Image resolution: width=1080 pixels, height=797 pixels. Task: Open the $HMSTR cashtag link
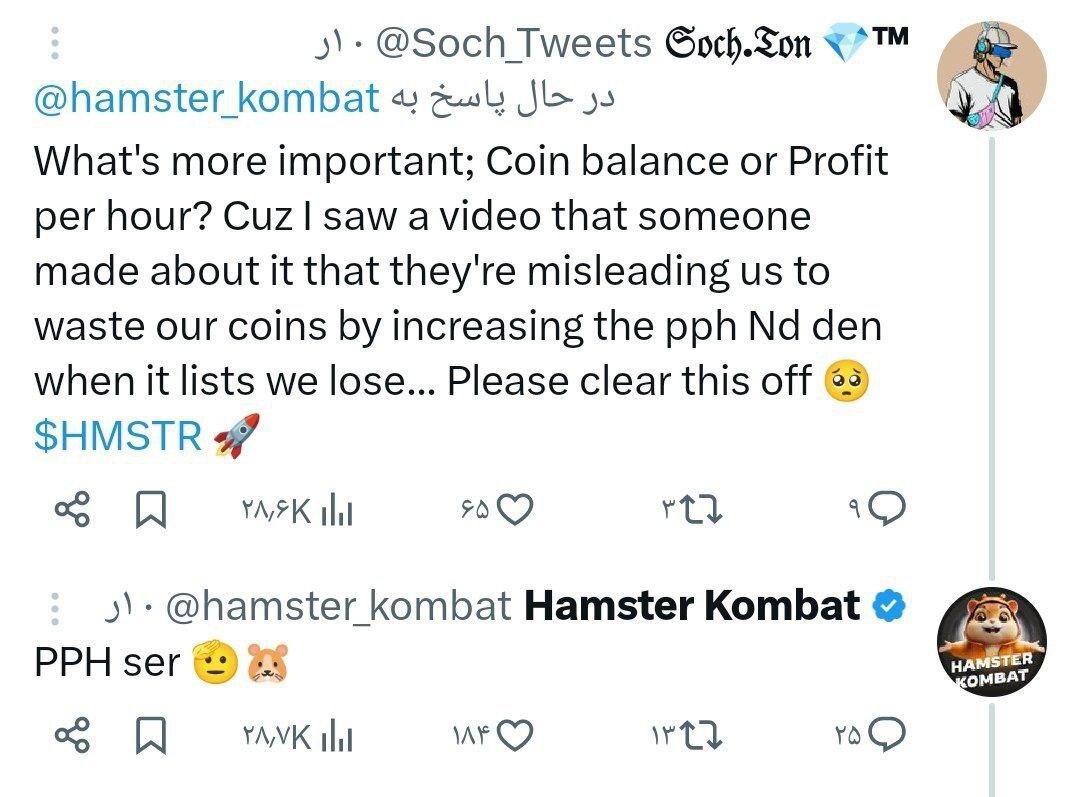117,436
